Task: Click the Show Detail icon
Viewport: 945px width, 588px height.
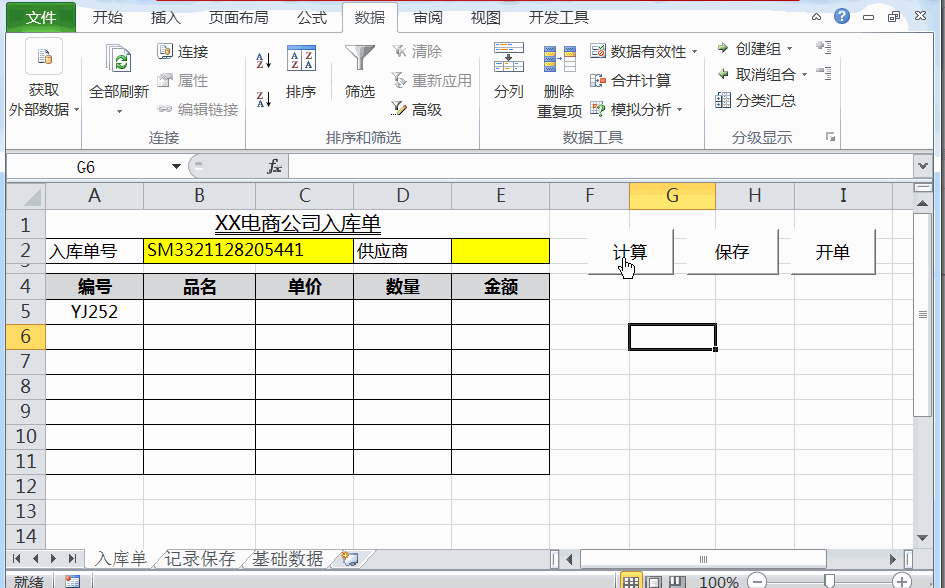Action: (824, 47)
